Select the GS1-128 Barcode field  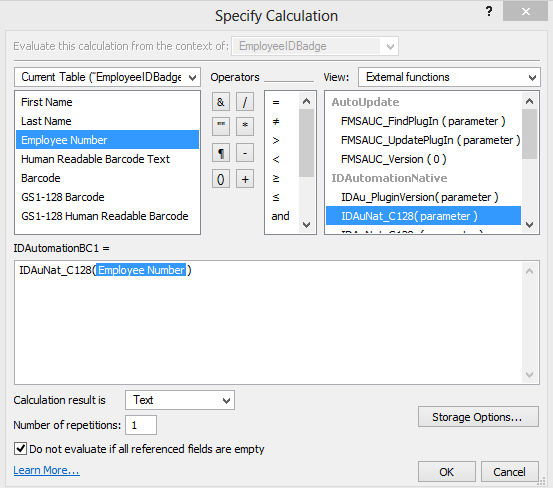(x=108, y=197)
